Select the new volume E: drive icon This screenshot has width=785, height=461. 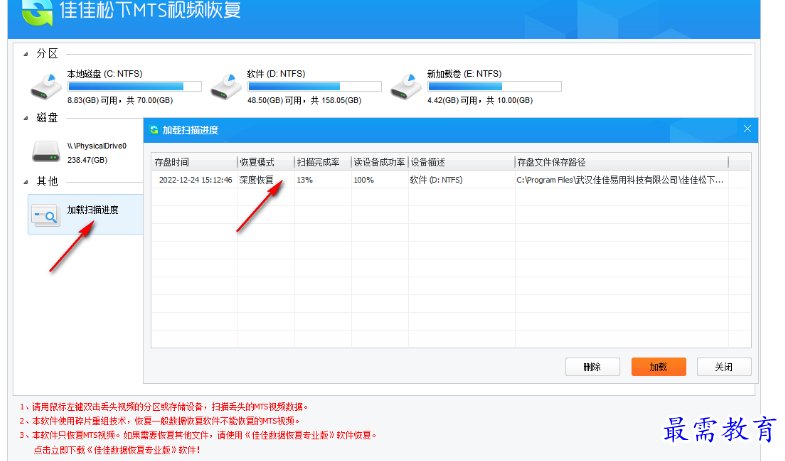[406, 87]
